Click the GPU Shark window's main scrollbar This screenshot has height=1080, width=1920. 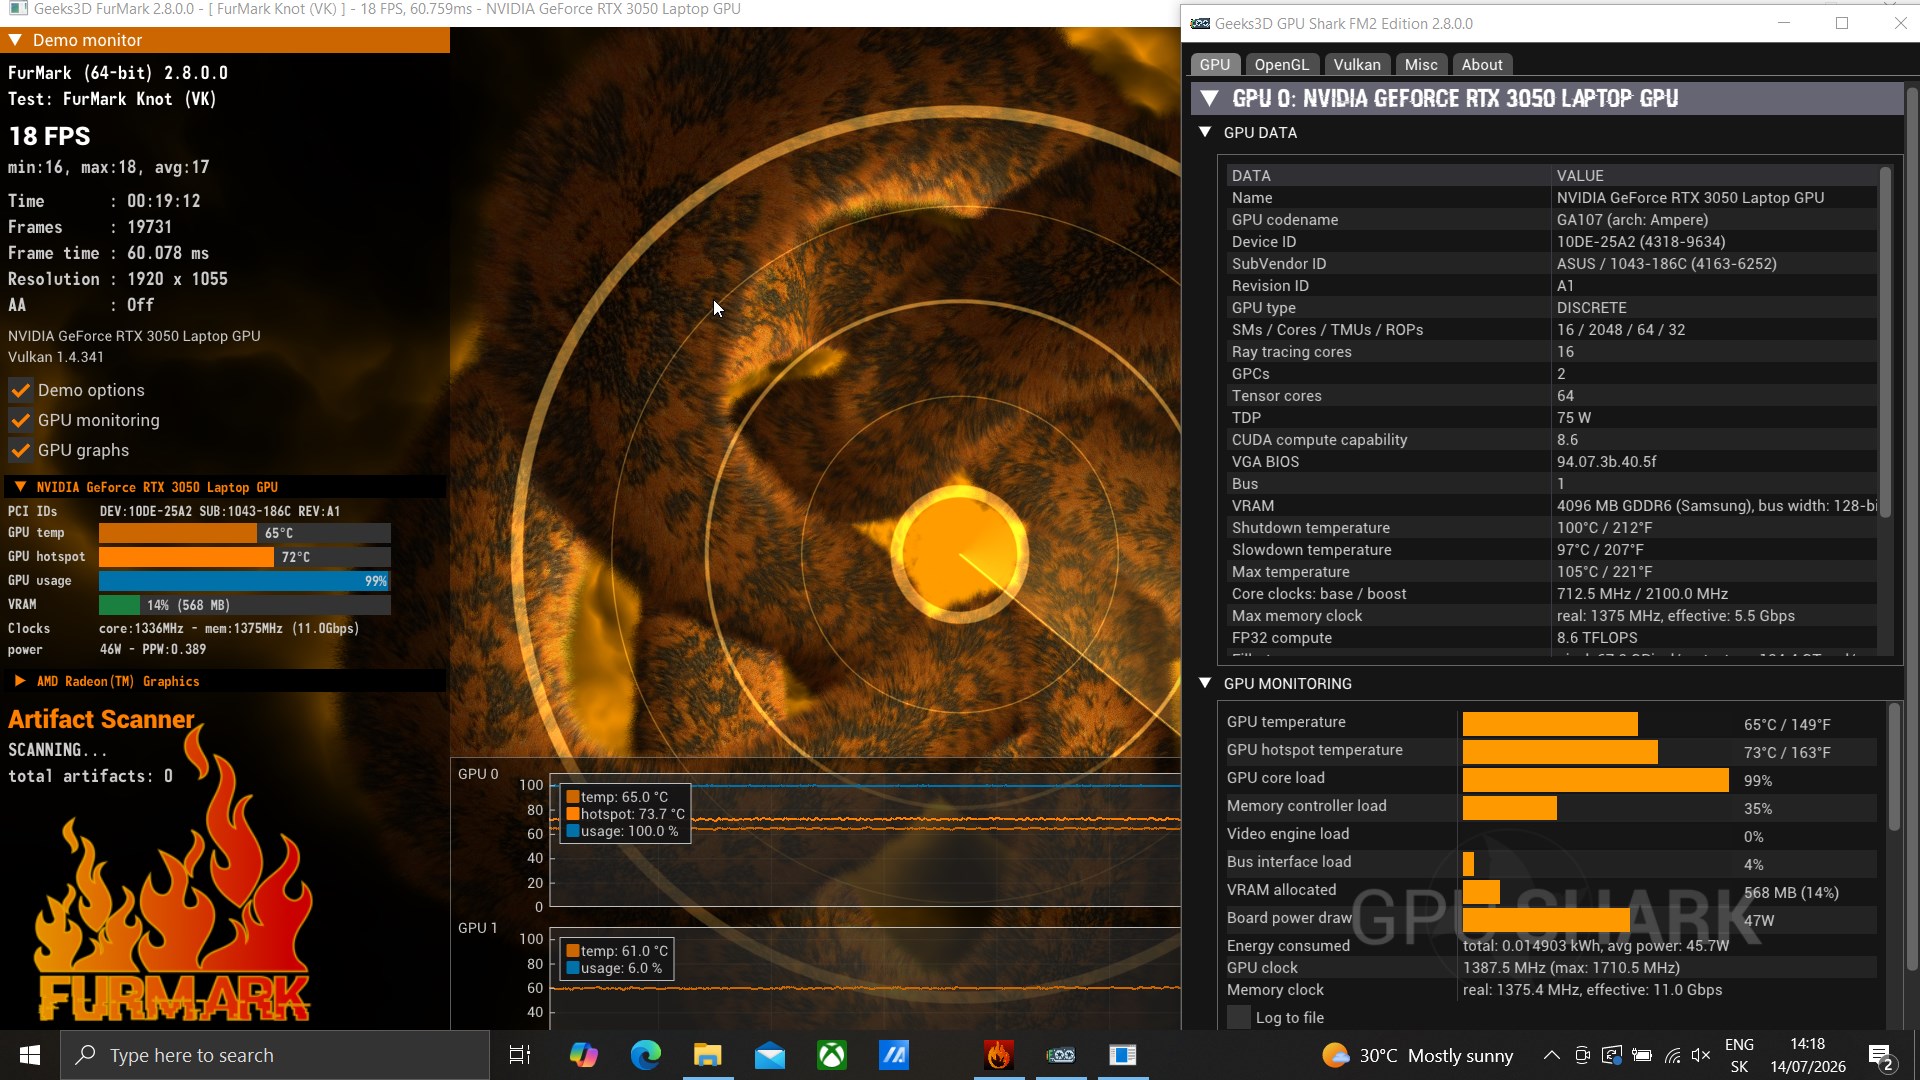click(1912, 530)
